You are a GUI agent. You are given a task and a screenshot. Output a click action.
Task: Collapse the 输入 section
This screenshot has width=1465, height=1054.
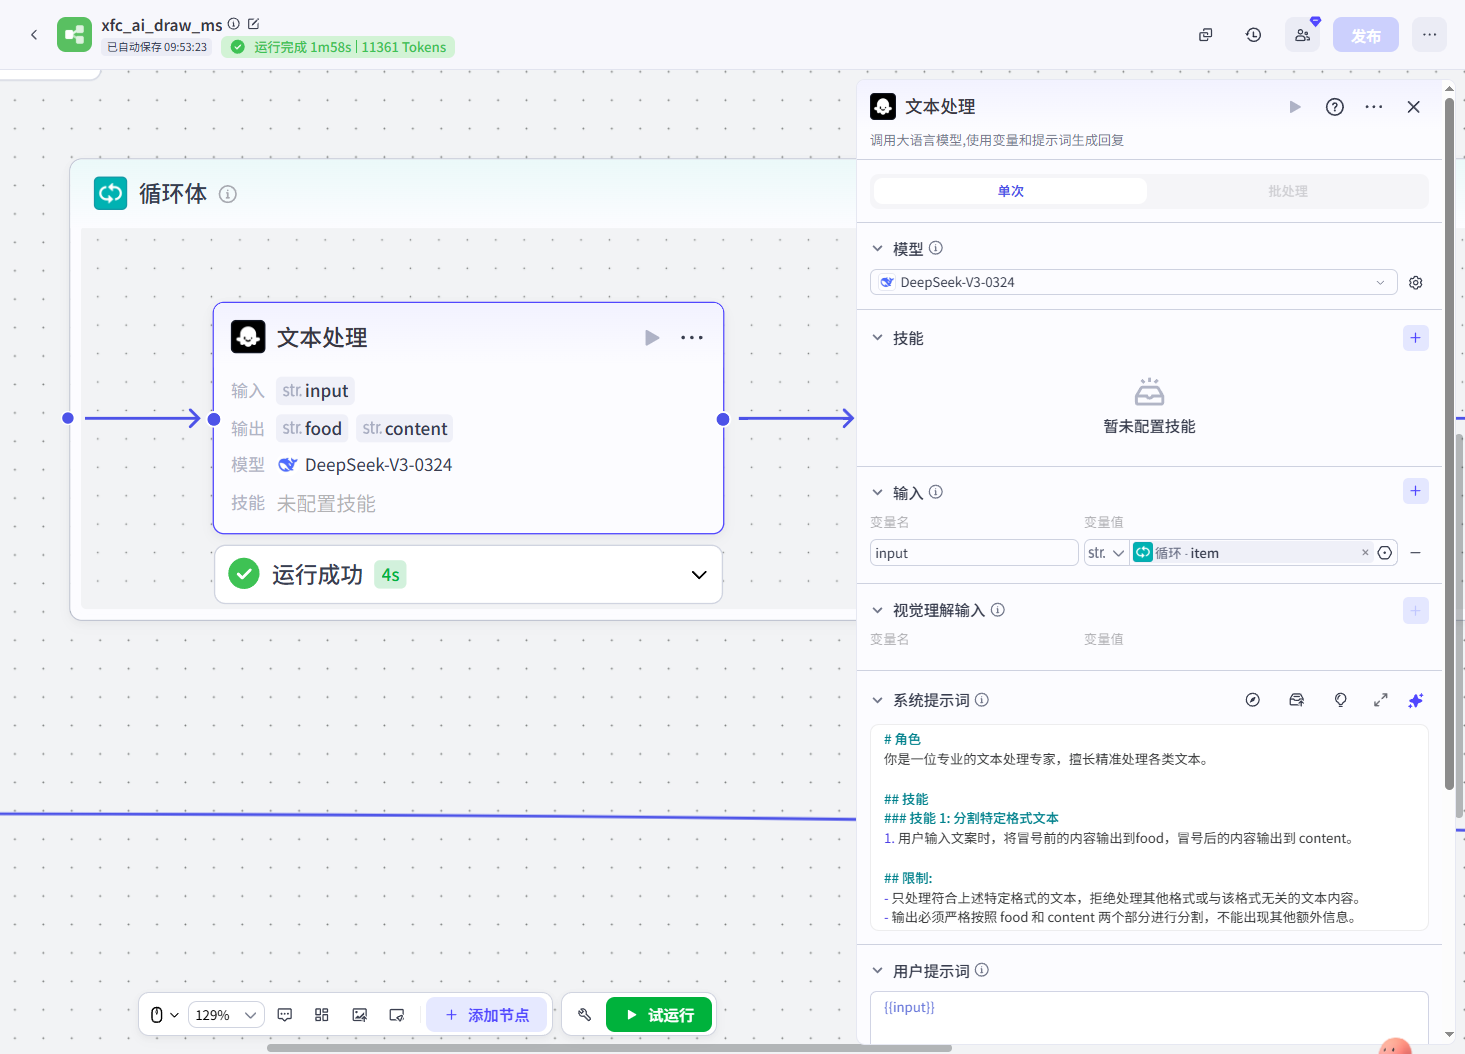click(x=878, y=493)
